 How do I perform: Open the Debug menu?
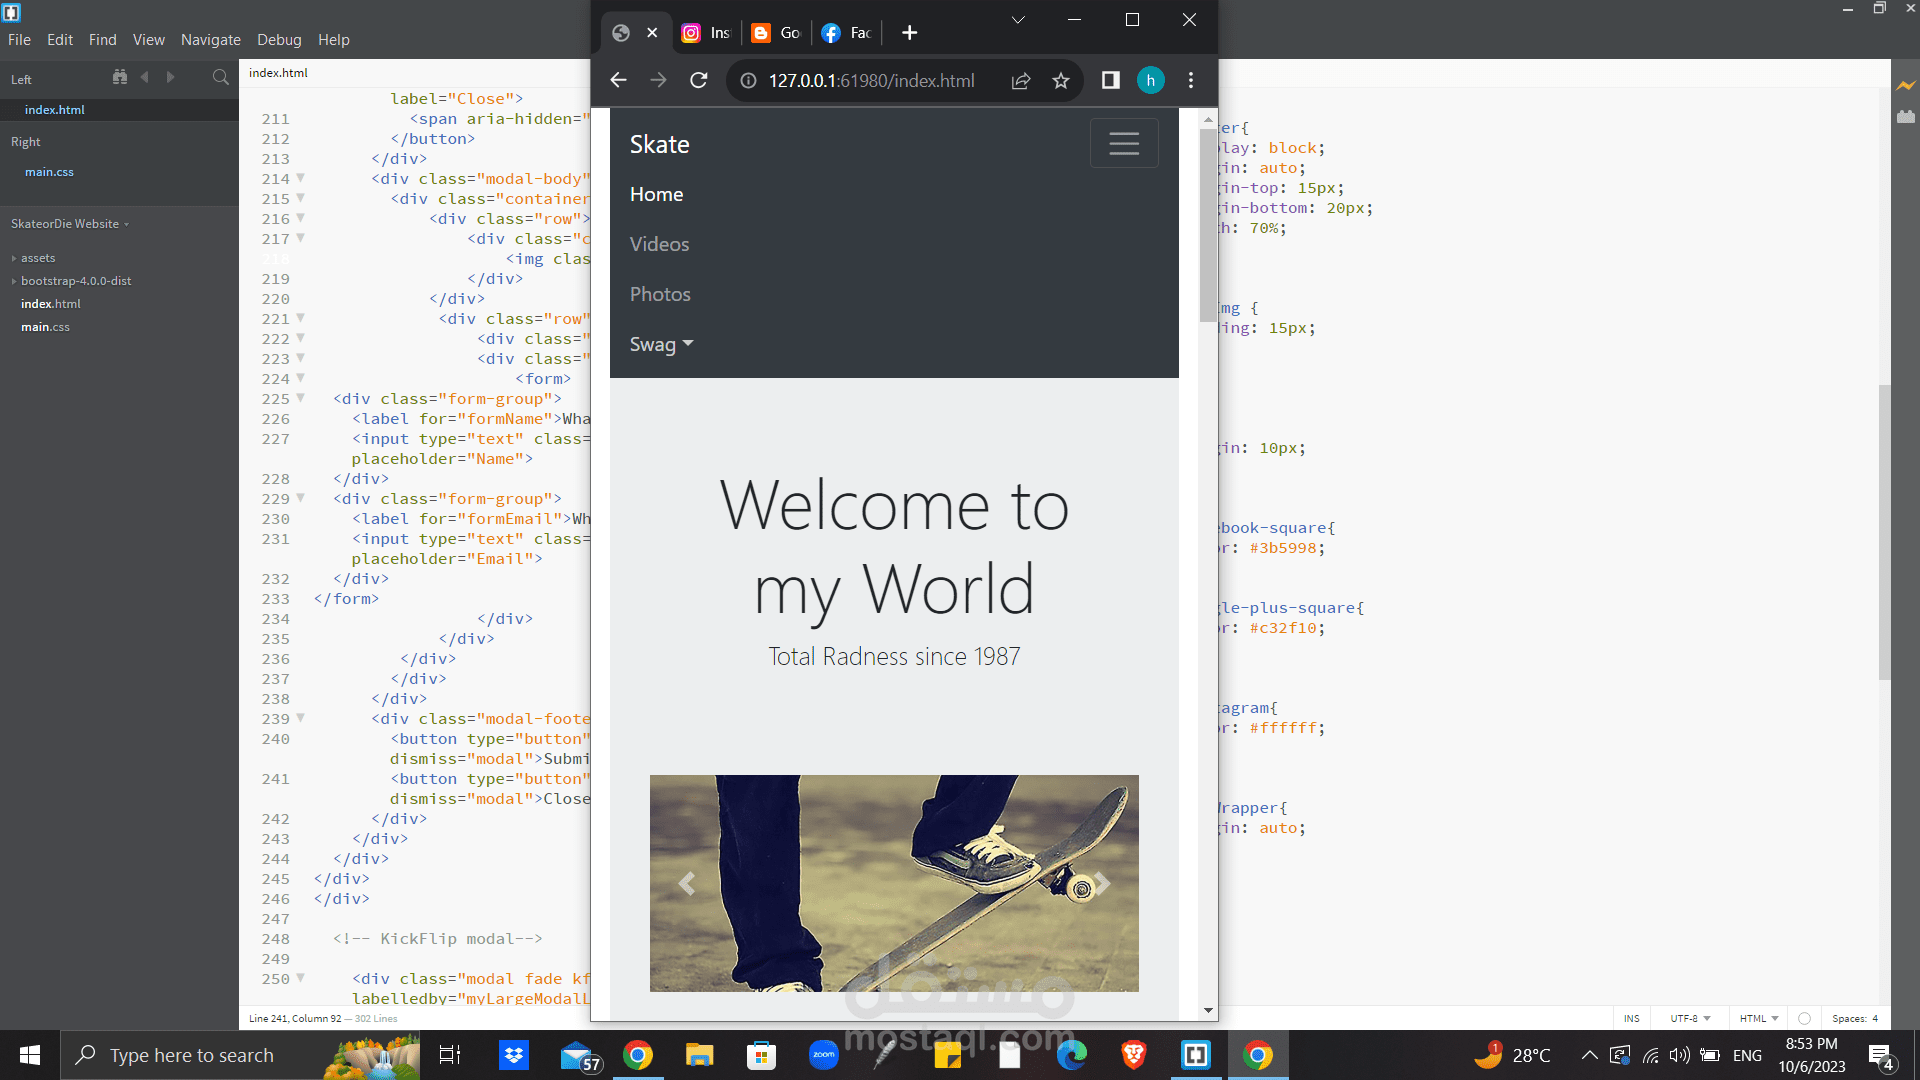(279, 40)
